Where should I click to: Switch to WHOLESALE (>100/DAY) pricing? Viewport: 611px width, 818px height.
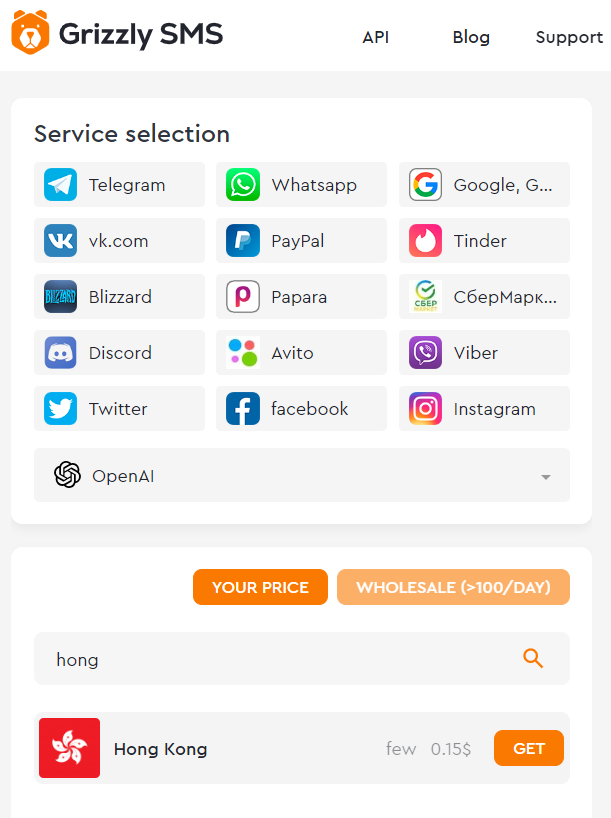click(x=453, y=587)
